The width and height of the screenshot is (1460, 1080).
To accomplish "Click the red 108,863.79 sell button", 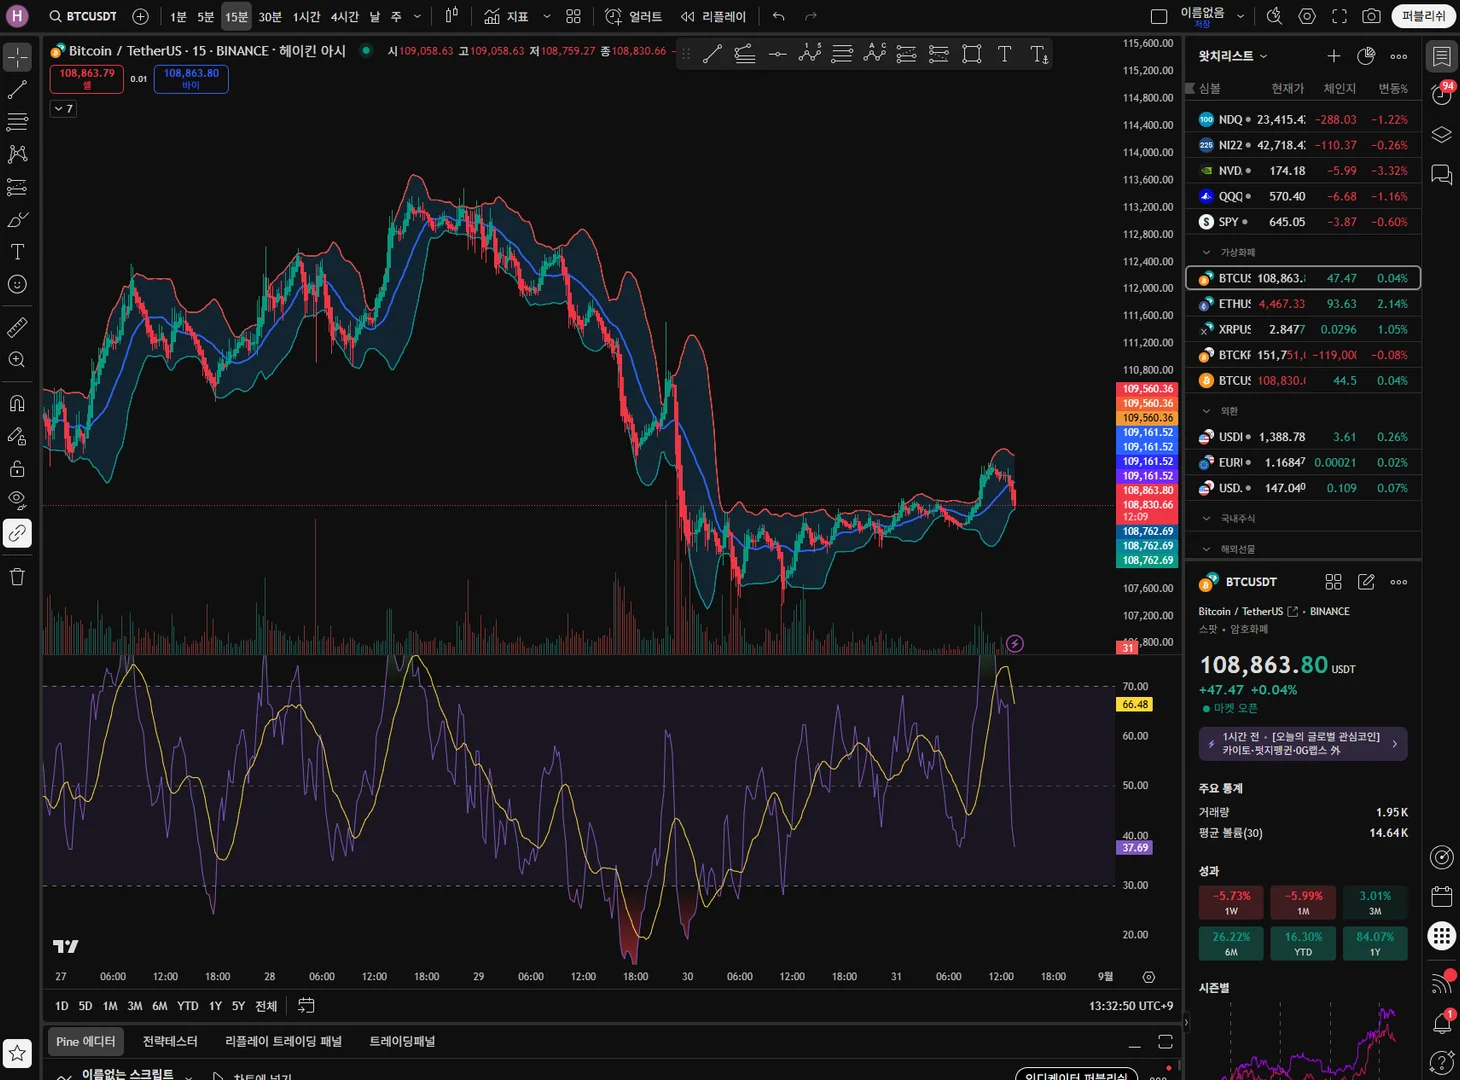I will coord(87,79).
